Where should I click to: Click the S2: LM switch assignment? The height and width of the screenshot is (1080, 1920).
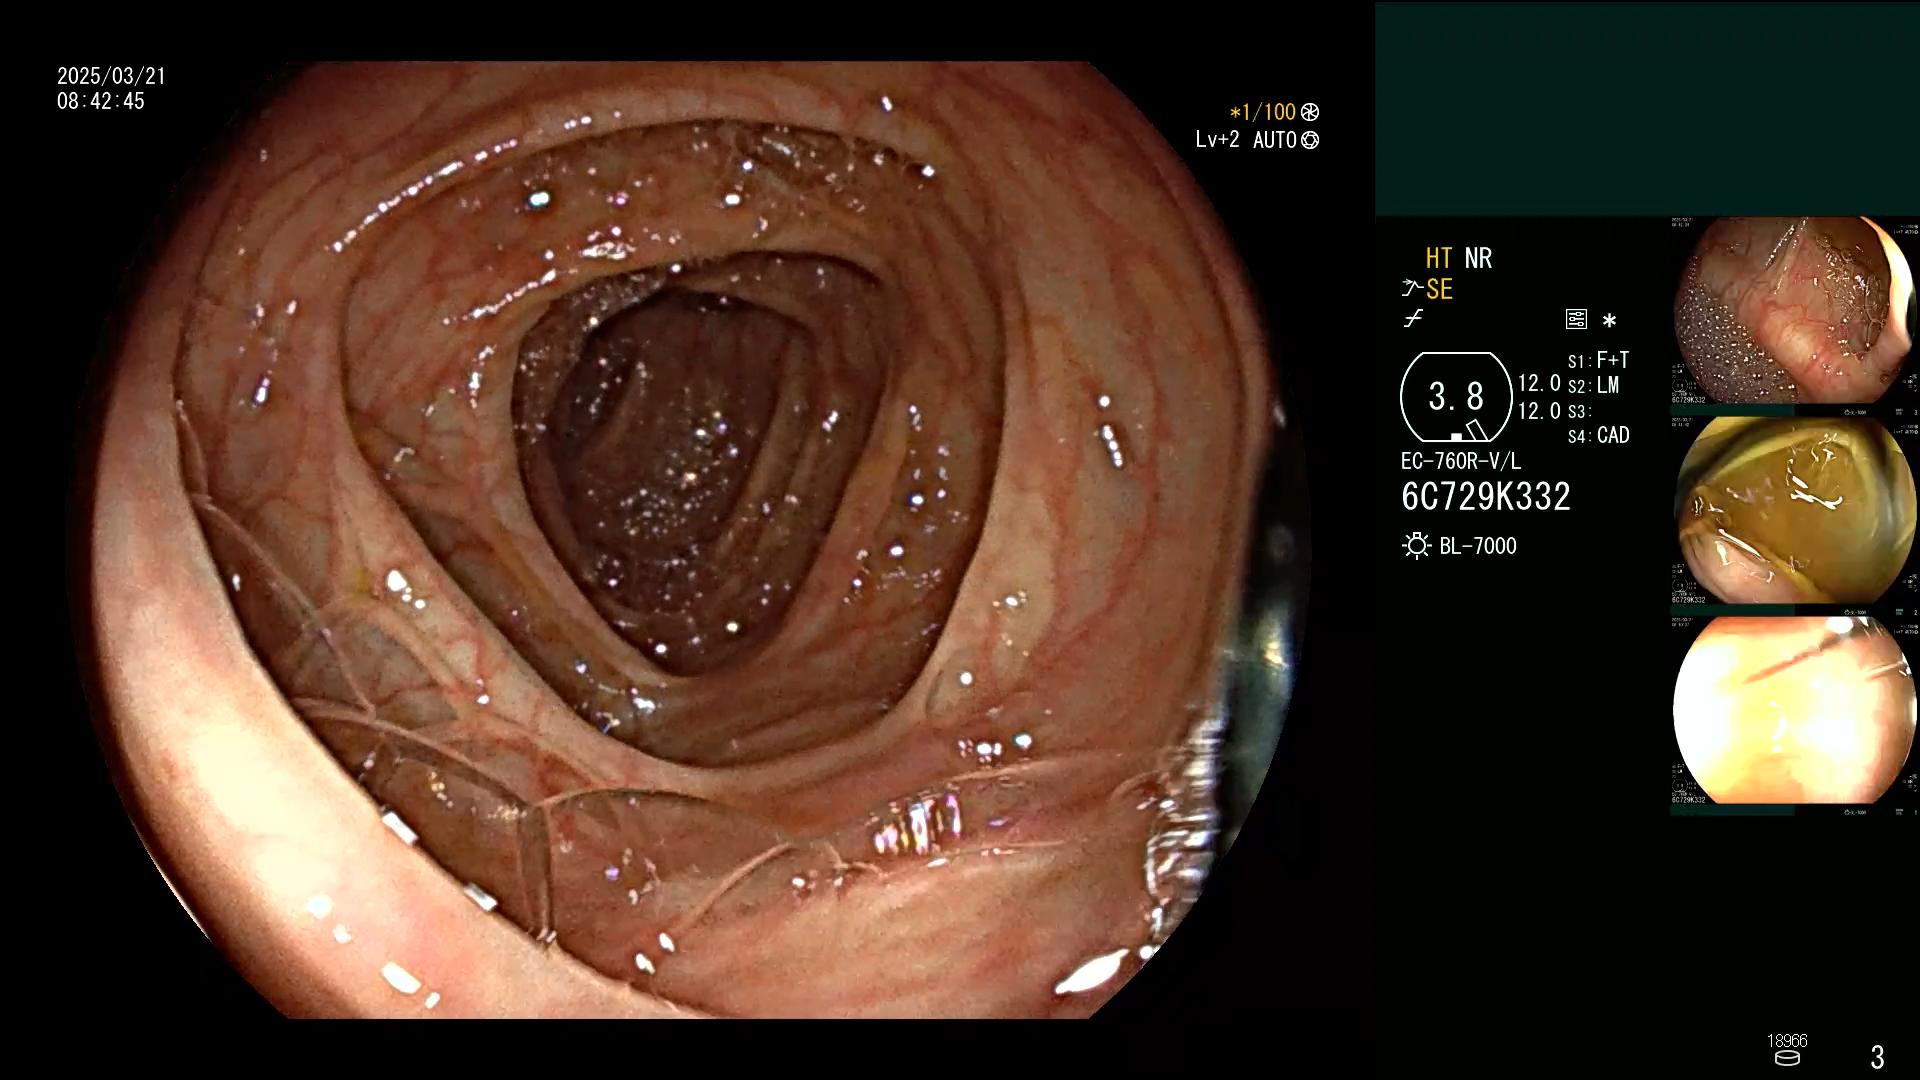(x=1593, y=385)
